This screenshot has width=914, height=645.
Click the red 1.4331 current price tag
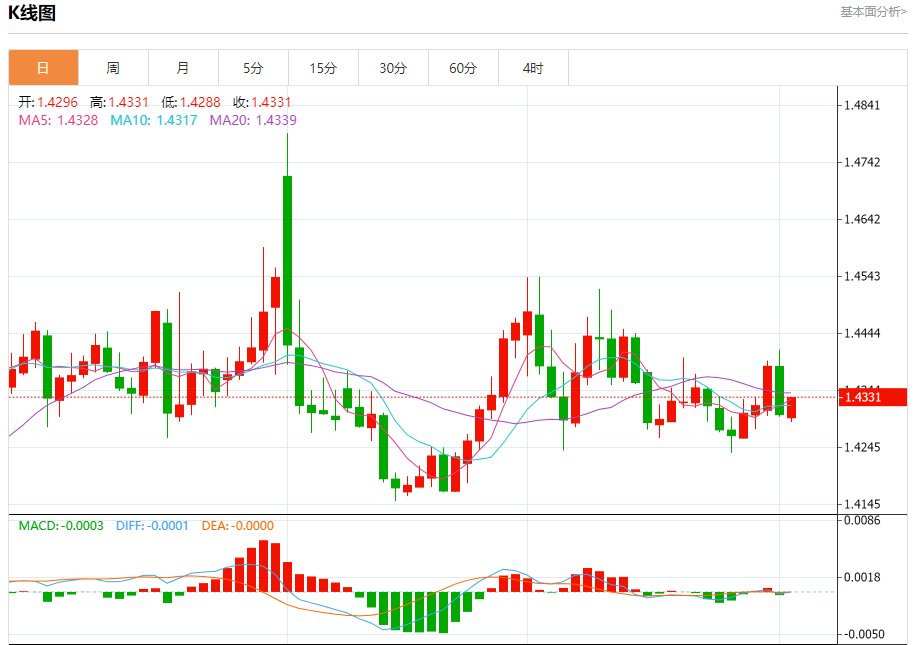coord(872,397)
